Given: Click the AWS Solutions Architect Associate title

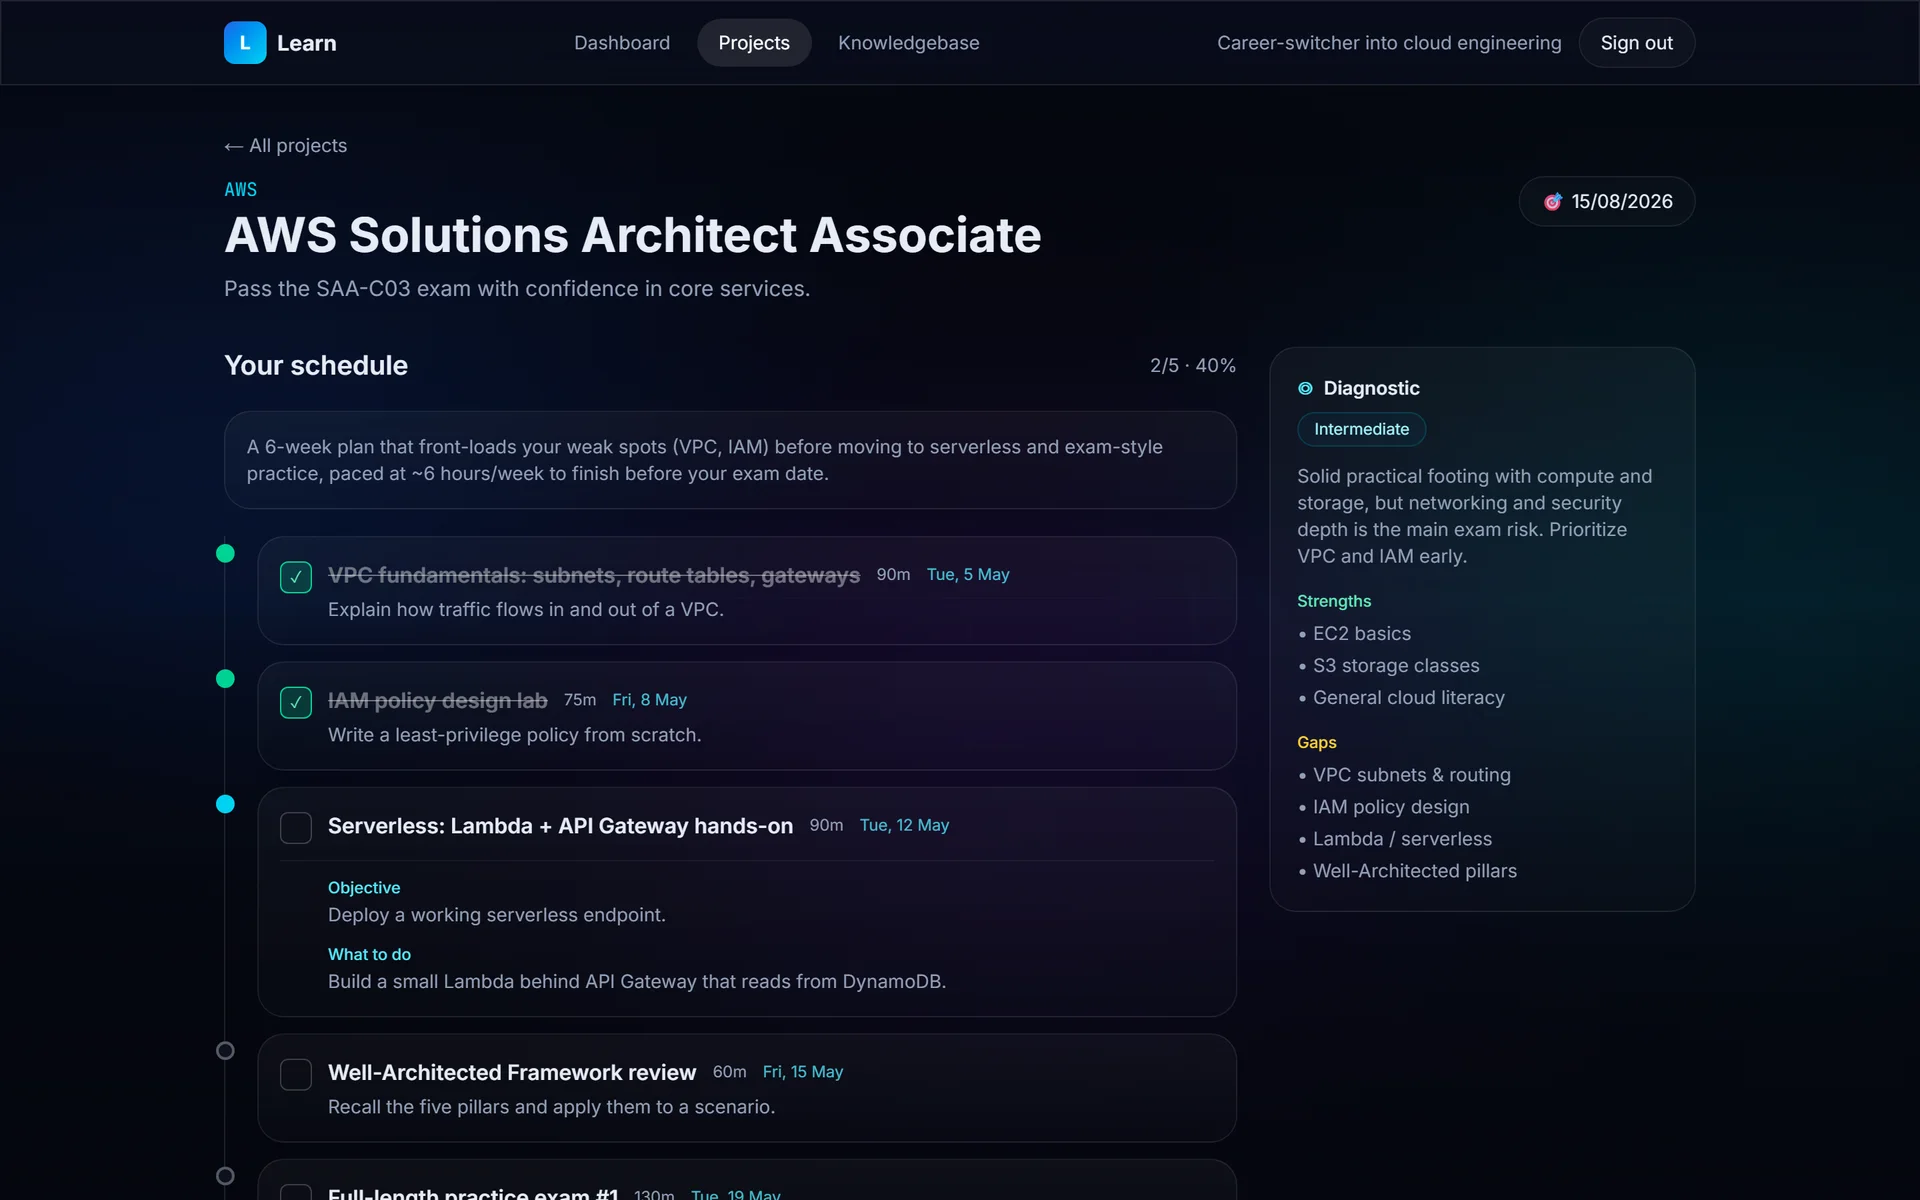Looking at the screenshot, I should tap(633, 236).
